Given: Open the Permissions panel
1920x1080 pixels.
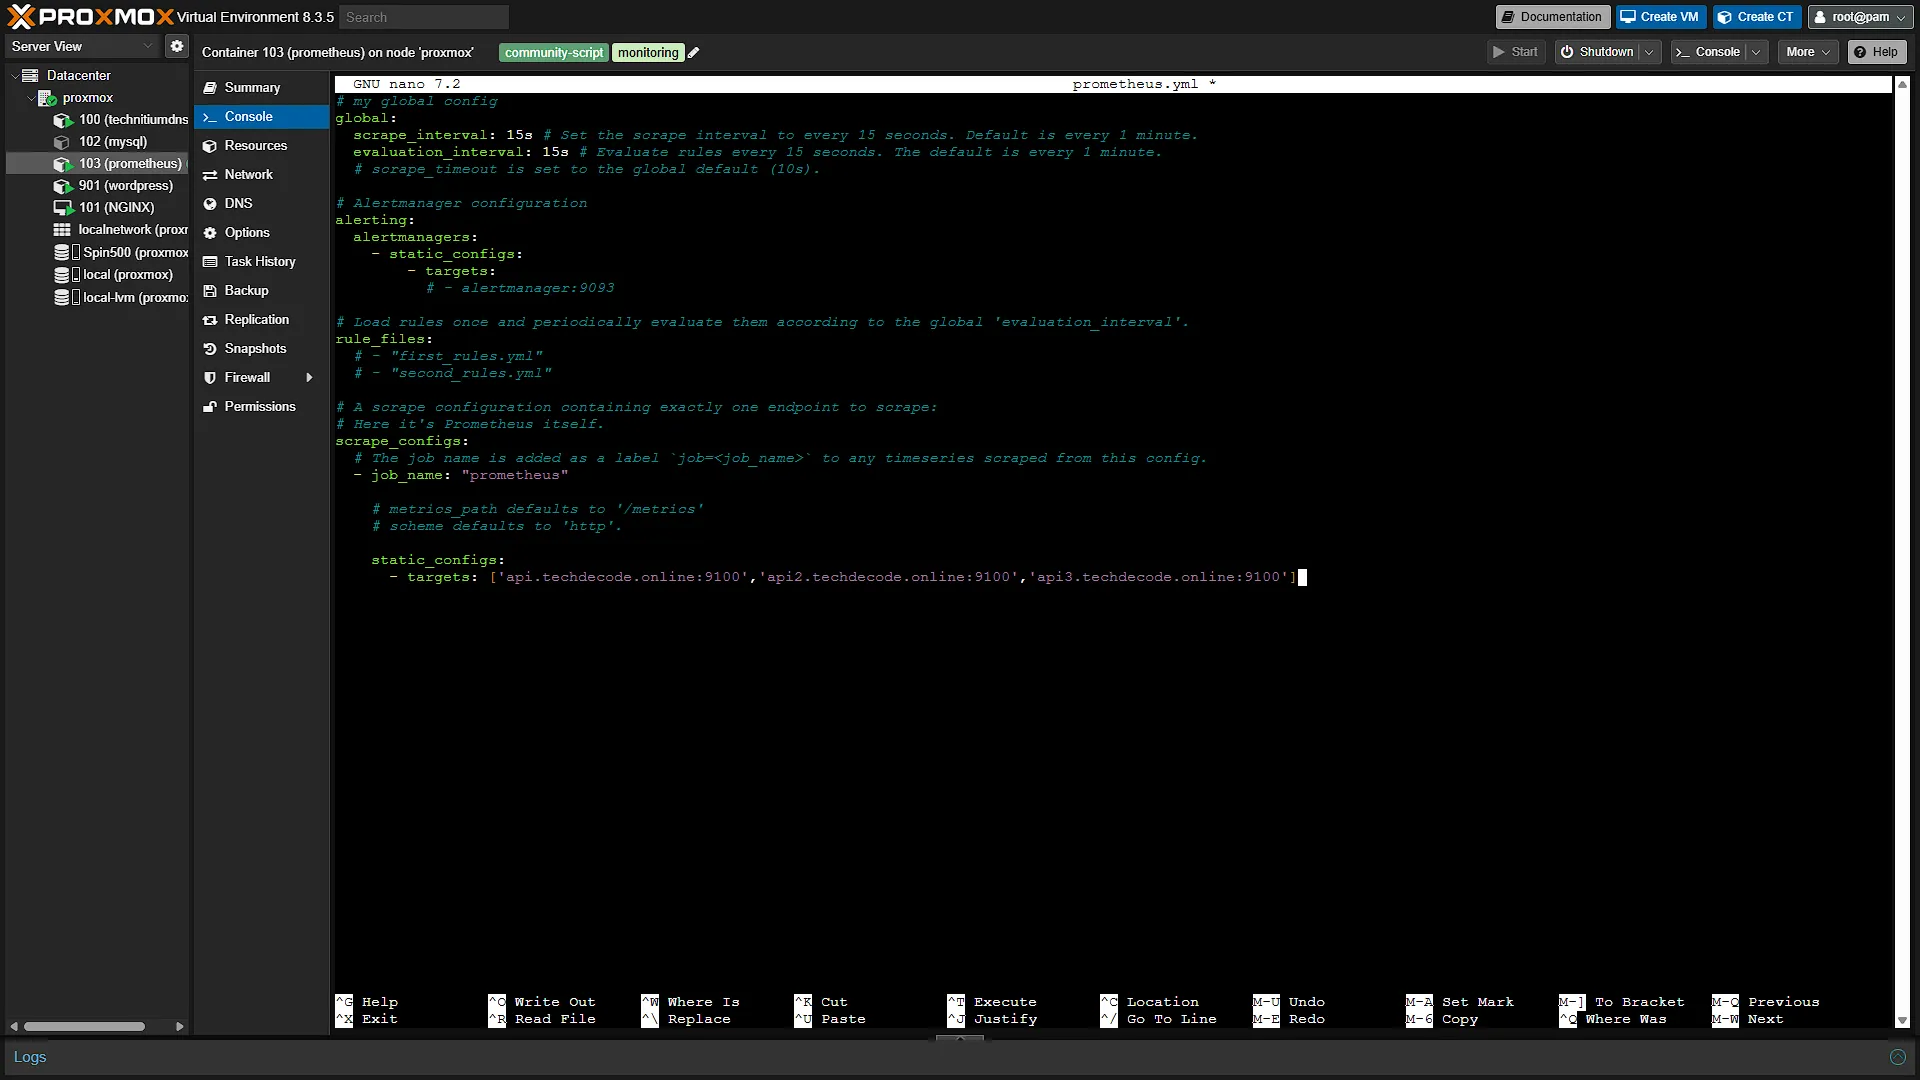Looking at the screenshot, I should [x=261, y=407].
